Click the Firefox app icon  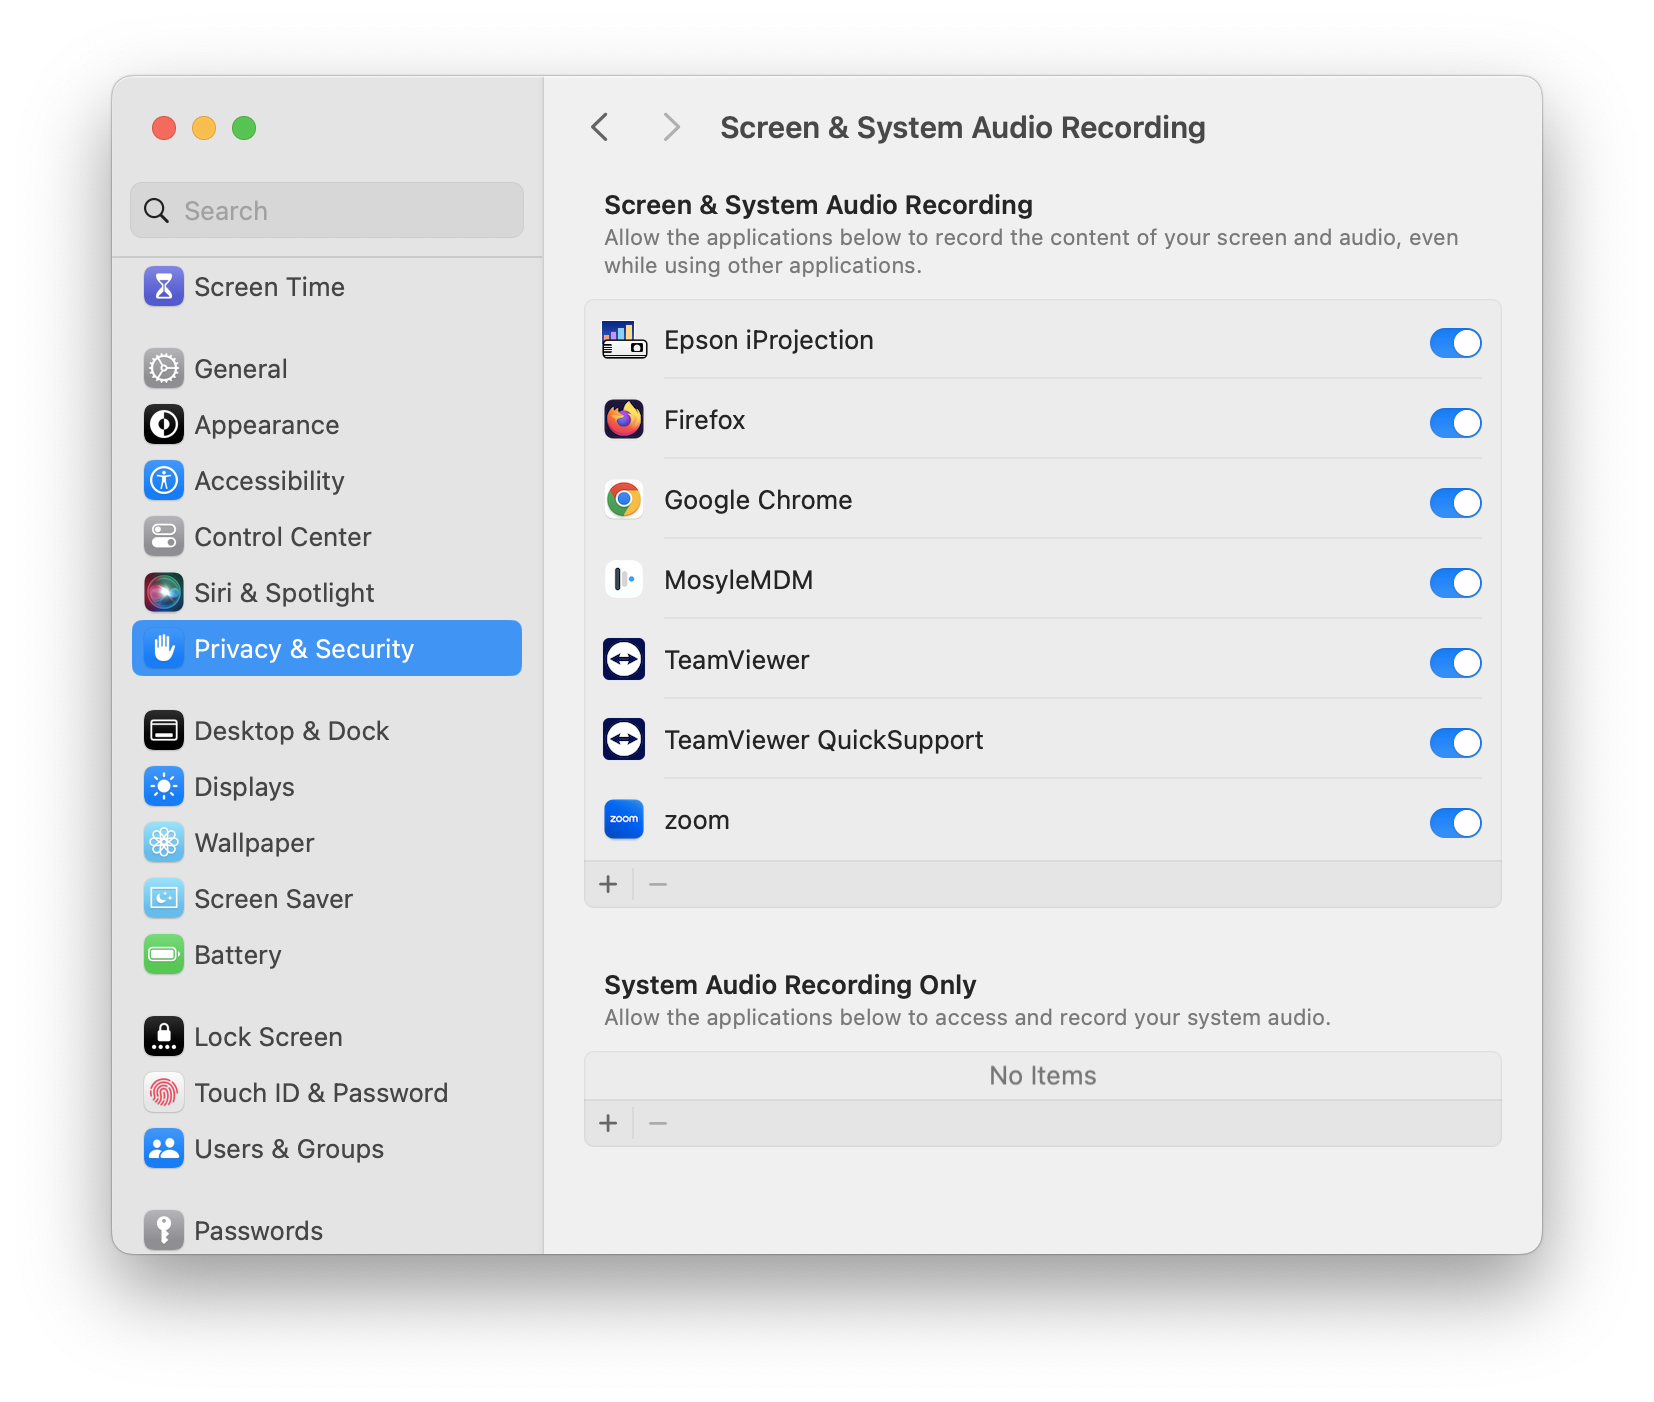coord(624,420)
